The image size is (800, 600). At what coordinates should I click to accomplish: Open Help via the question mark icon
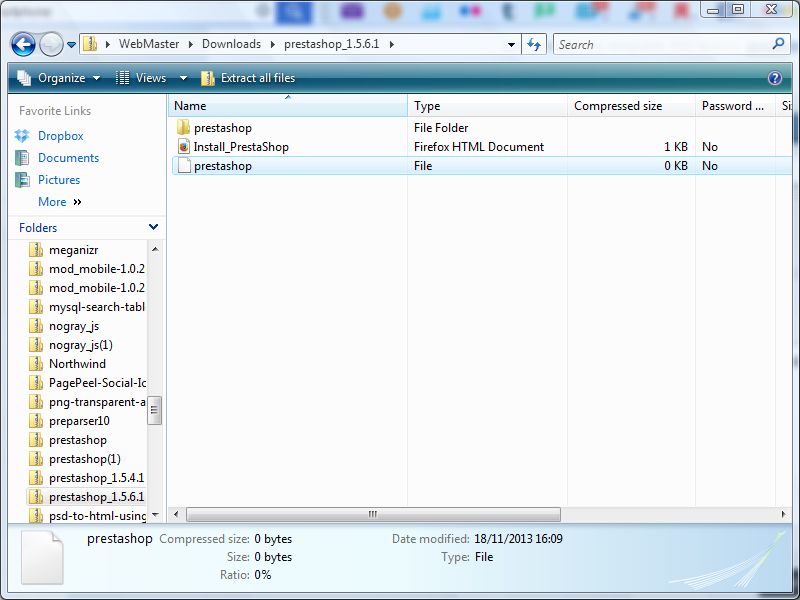[x=774, y=78]
